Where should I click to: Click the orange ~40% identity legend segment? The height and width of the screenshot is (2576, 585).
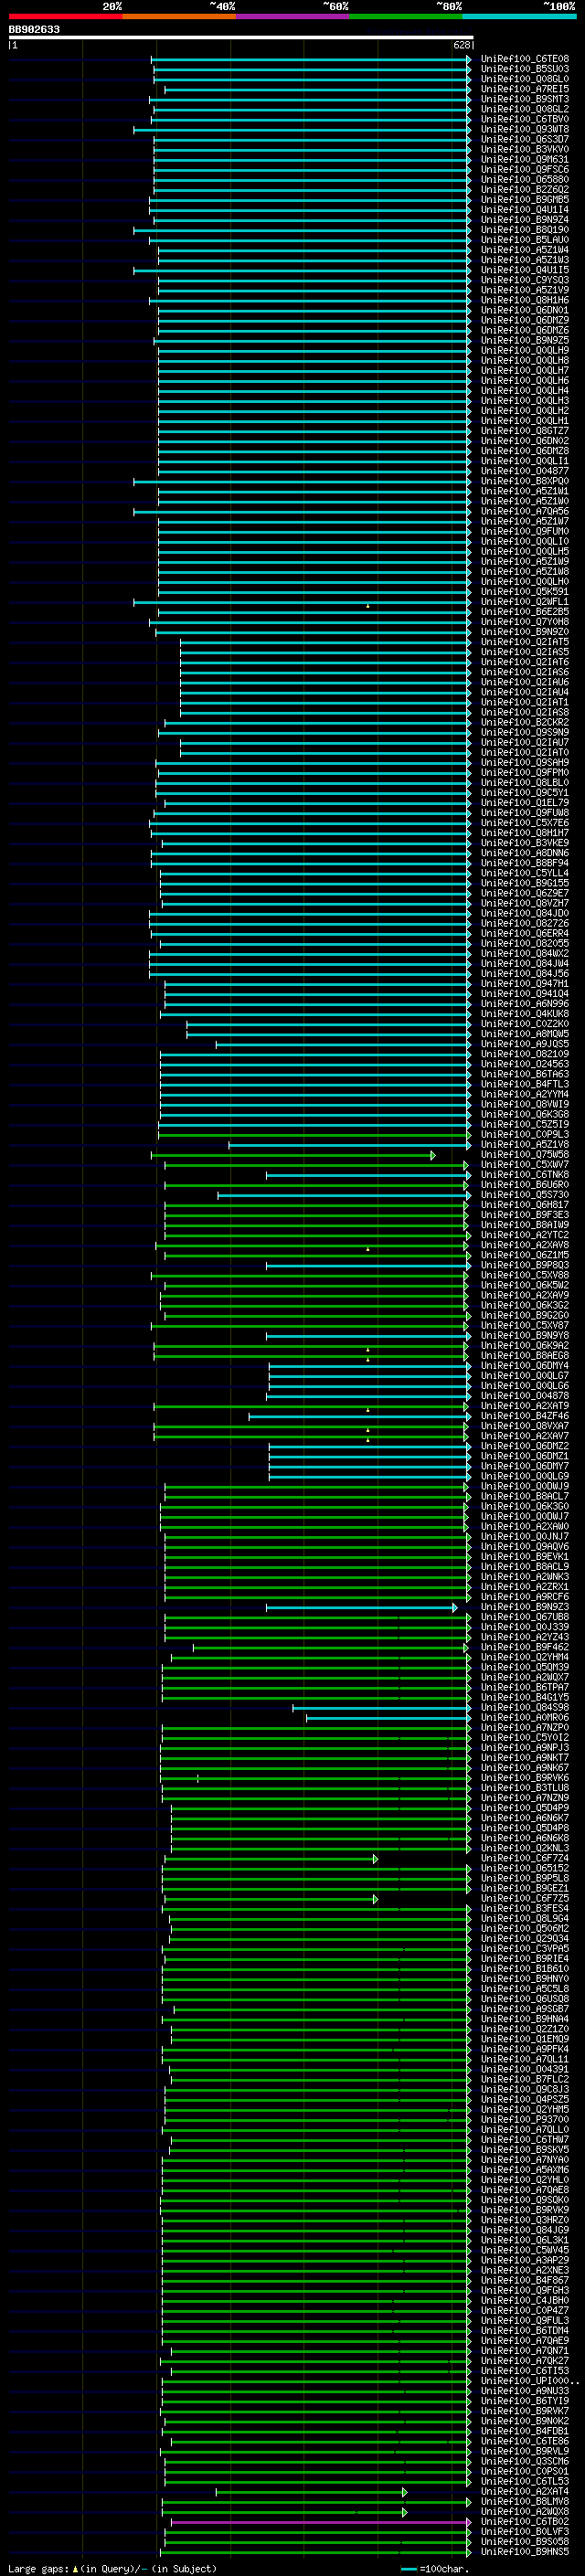179,16
